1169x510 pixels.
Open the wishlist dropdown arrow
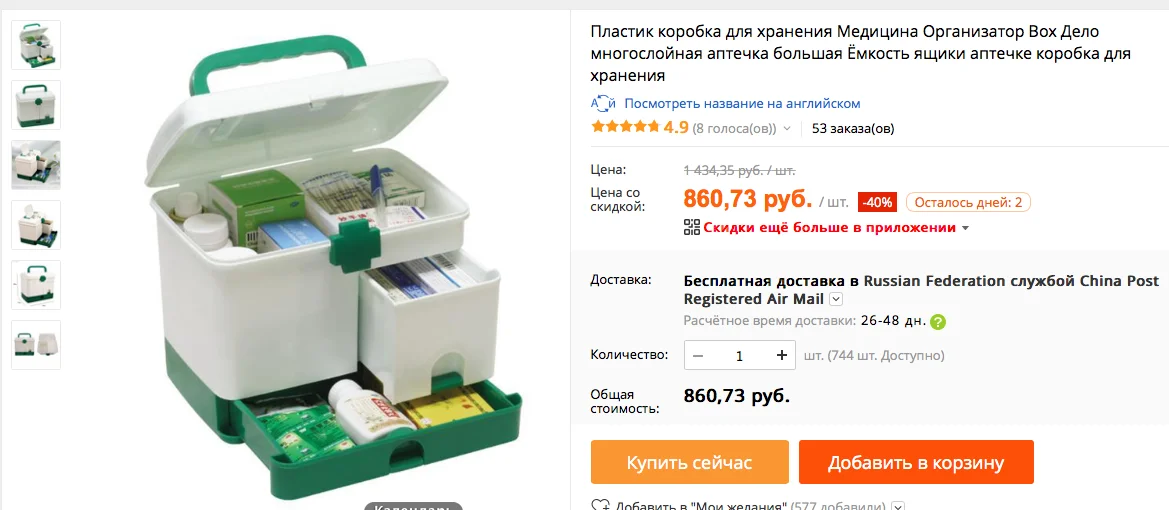pos(898,506)
